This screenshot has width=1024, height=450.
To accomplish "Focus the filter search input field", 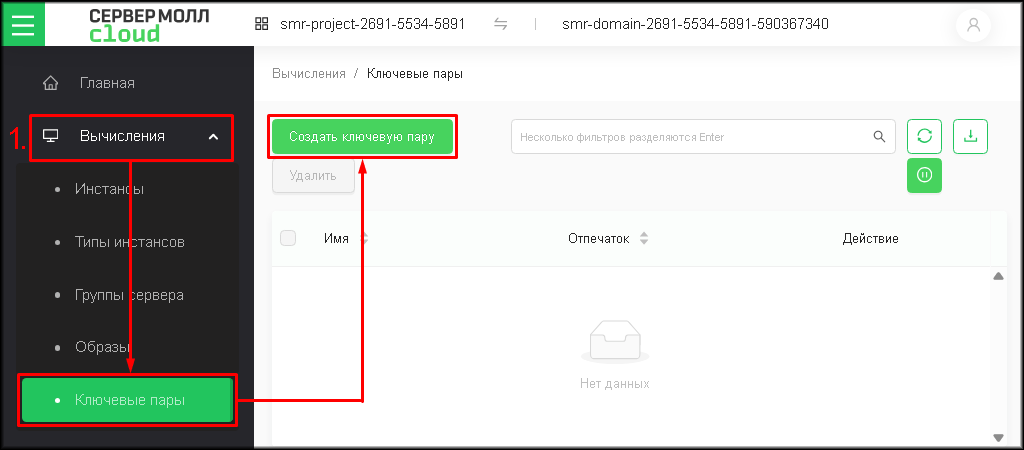I will coord(690,137).
